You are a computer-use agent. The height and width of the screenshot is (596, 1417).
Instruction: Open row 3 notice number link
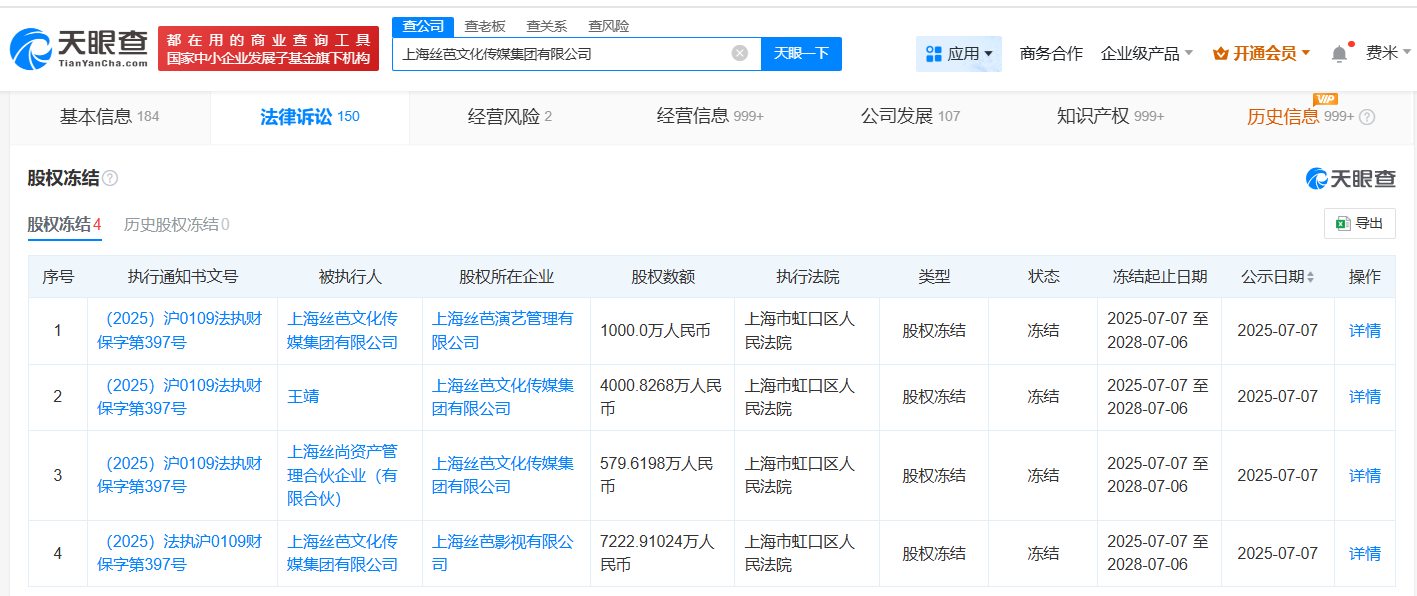point(180,475)
